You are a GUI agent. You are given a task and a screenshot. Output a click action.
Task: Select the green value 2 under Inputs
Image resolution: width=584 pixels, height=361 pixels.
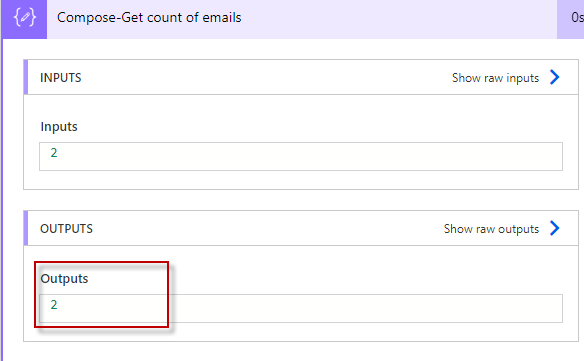coord(54,153)
